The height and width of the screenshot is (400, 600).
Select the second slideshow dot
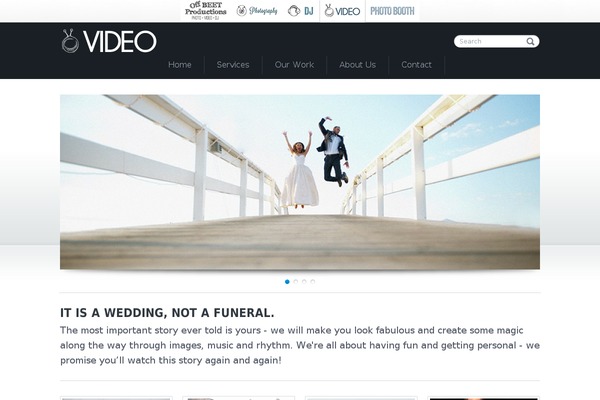coord(295,282)
